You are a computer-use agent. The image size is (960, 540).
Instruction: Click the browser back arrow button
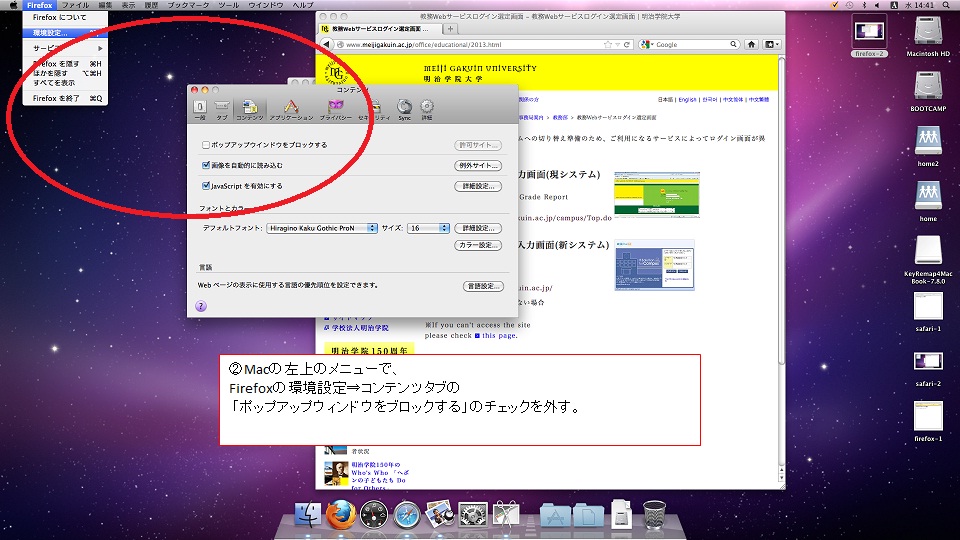pyautogui.click(x=326, y=44)
